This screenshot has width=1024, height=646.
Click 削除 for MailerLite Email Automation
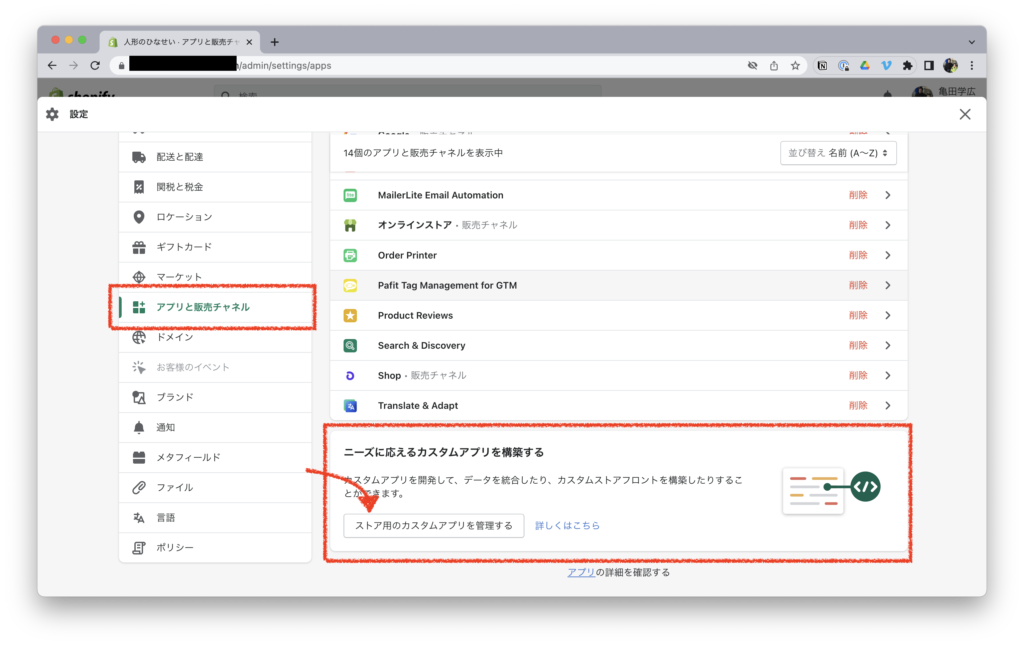(858, 195)
